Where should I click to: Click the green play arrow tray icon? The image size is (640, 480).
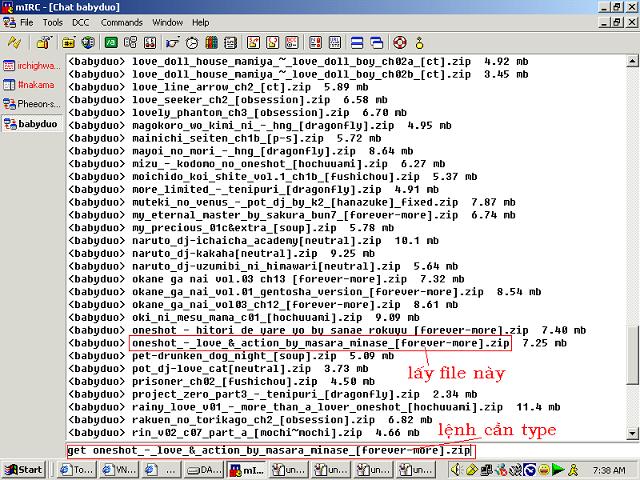click(558, 470)
